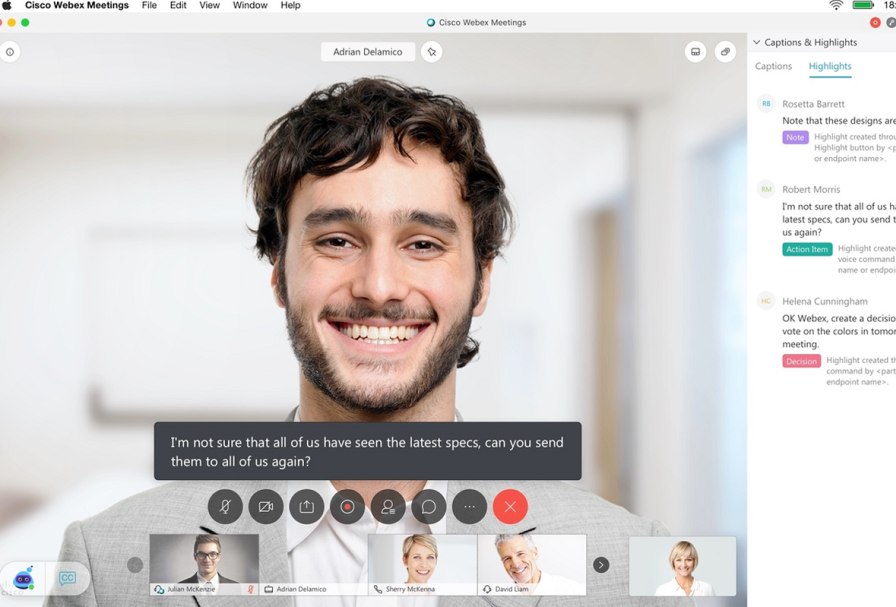The image size is (896, 607).
Task: Toggle the video camera button
Action: [266, 507]
